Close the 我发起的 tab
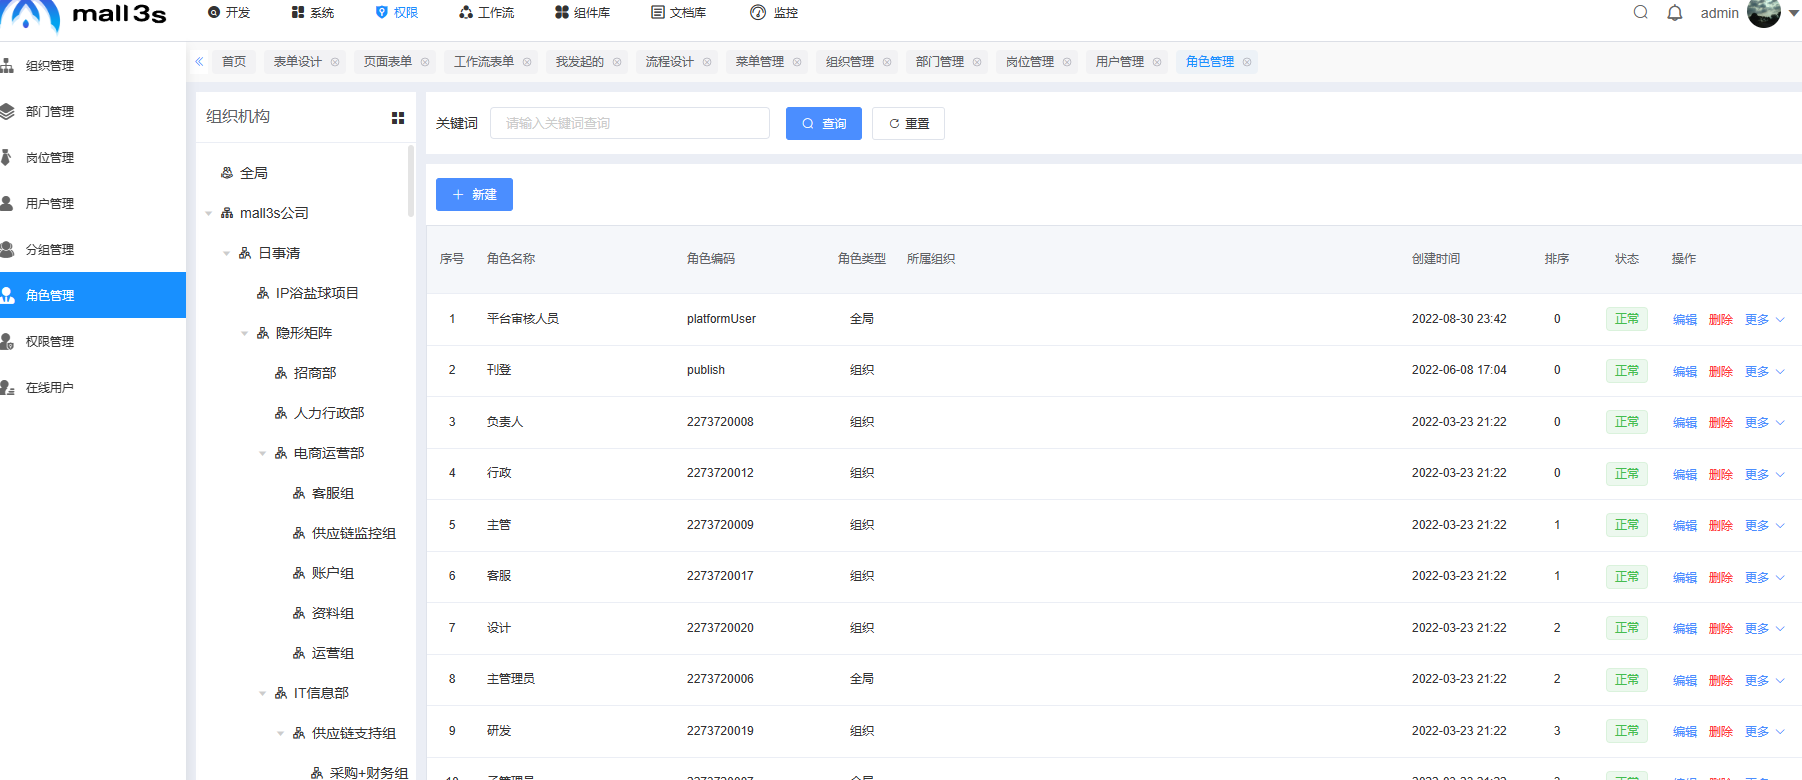 tap(617, 62)
